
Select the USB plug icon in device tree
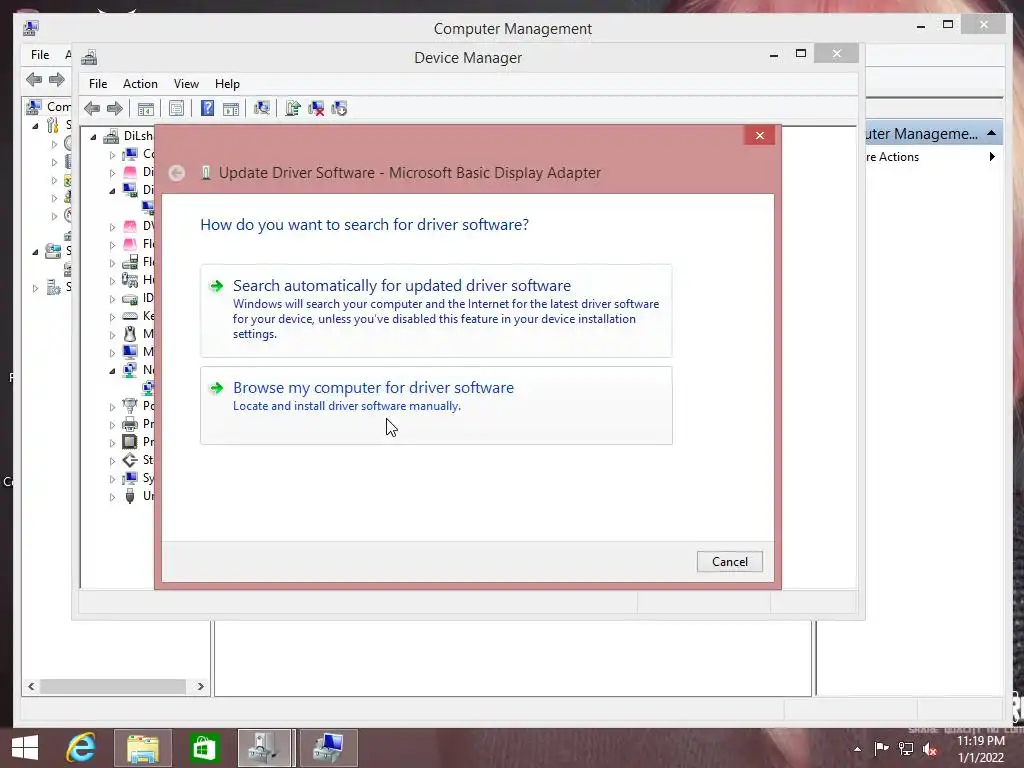[130, 496]
